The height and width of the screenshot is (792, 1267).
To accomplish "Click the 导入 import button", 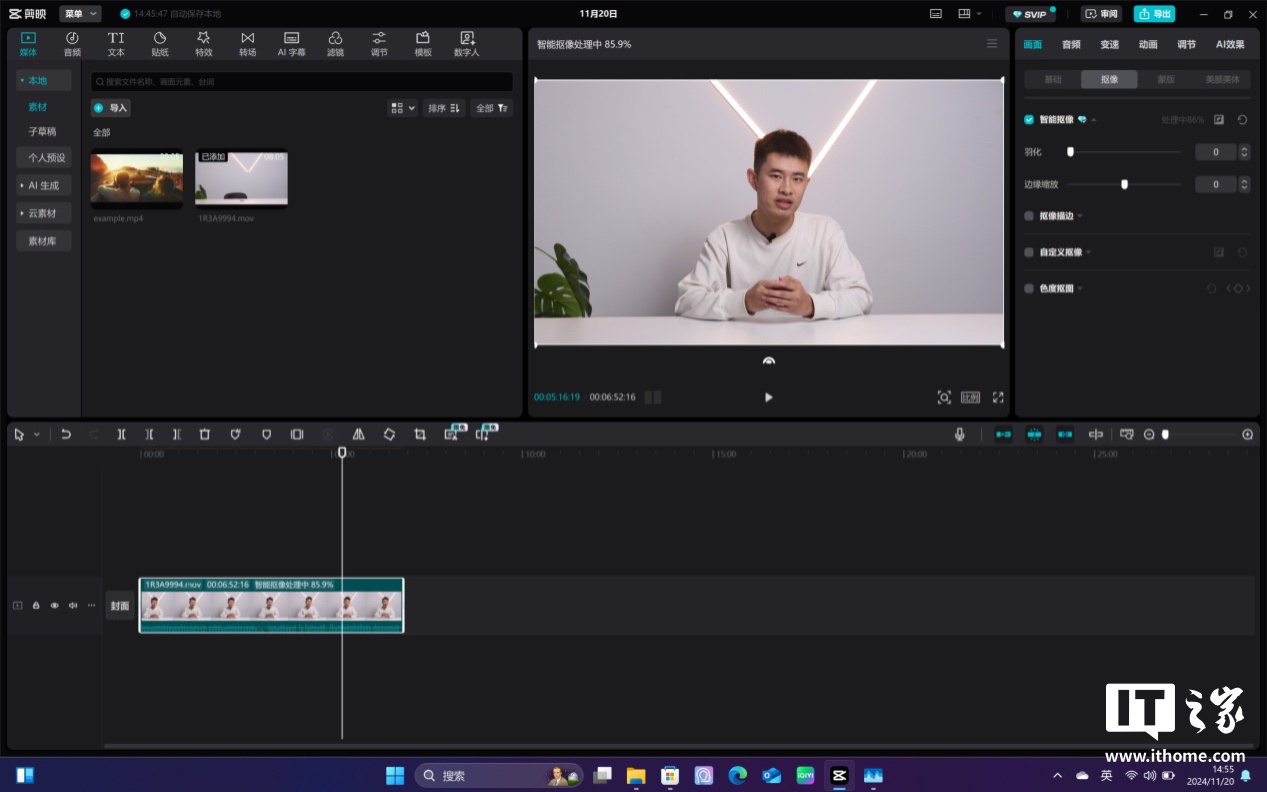I will 111,108.
